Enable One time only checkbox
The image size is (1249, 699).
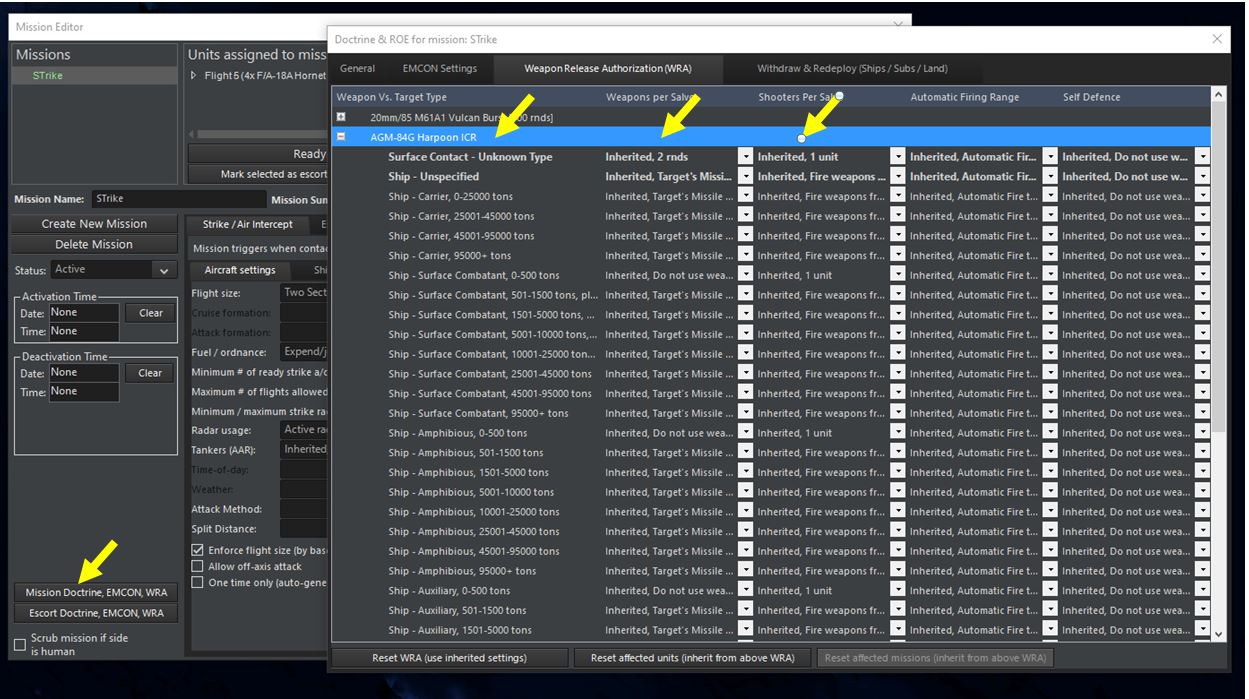coord(197,583)
